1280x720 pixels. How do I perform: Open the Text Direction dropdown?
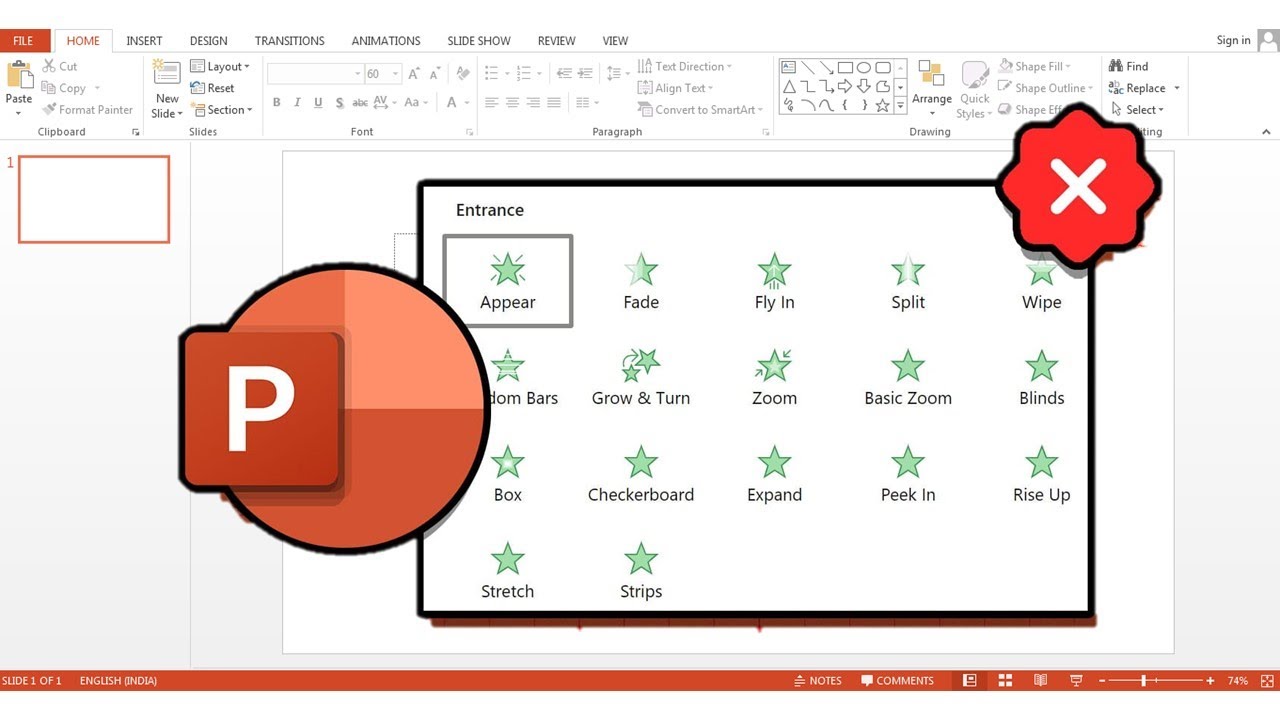click(685, 66)
